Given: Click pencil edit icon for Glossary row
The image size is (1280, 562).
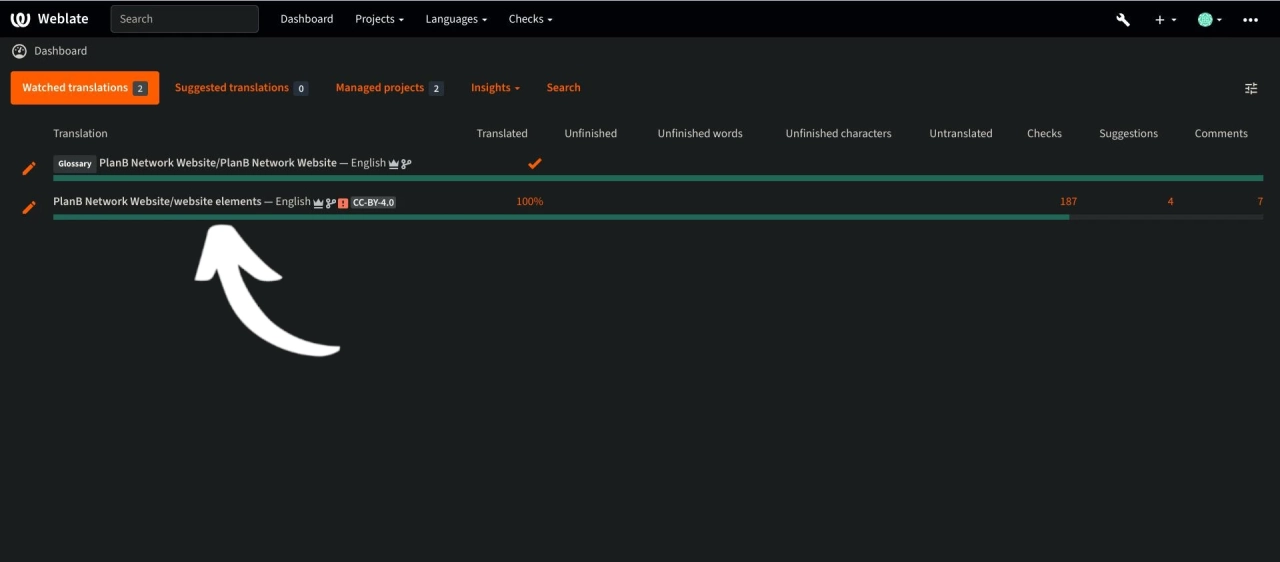Looking at the screenshot, I should pyautogui.click(x=29, y=168).
